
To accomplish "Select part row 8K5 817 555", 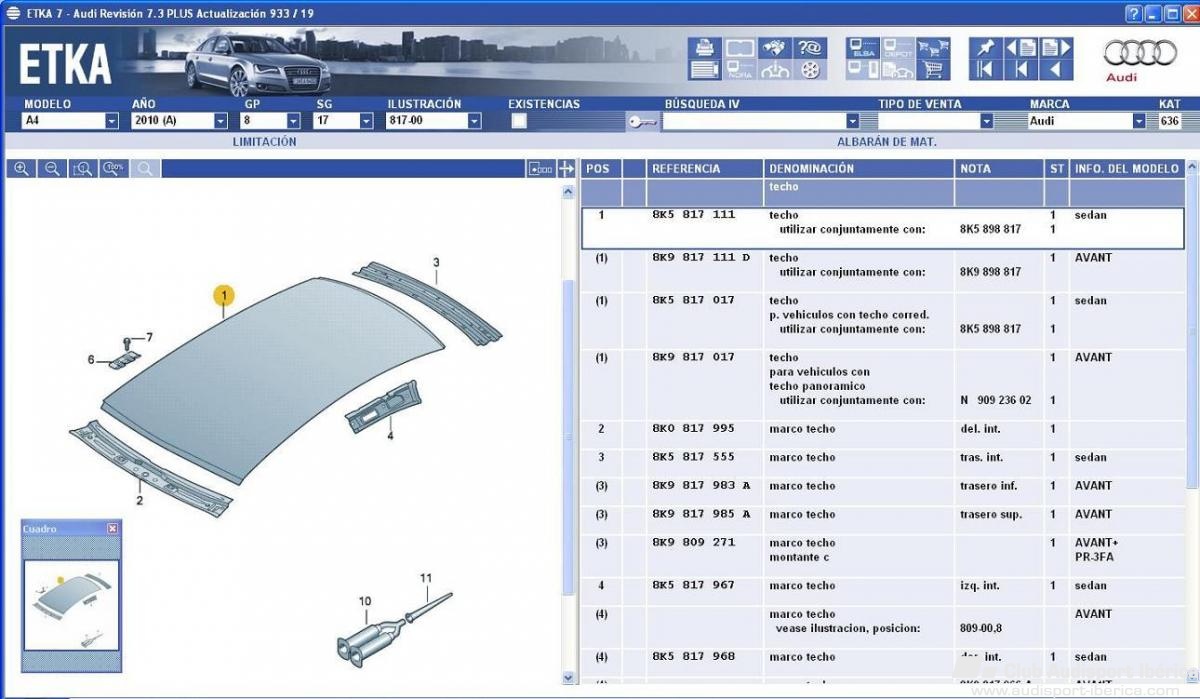I will (x=883, y=464).
